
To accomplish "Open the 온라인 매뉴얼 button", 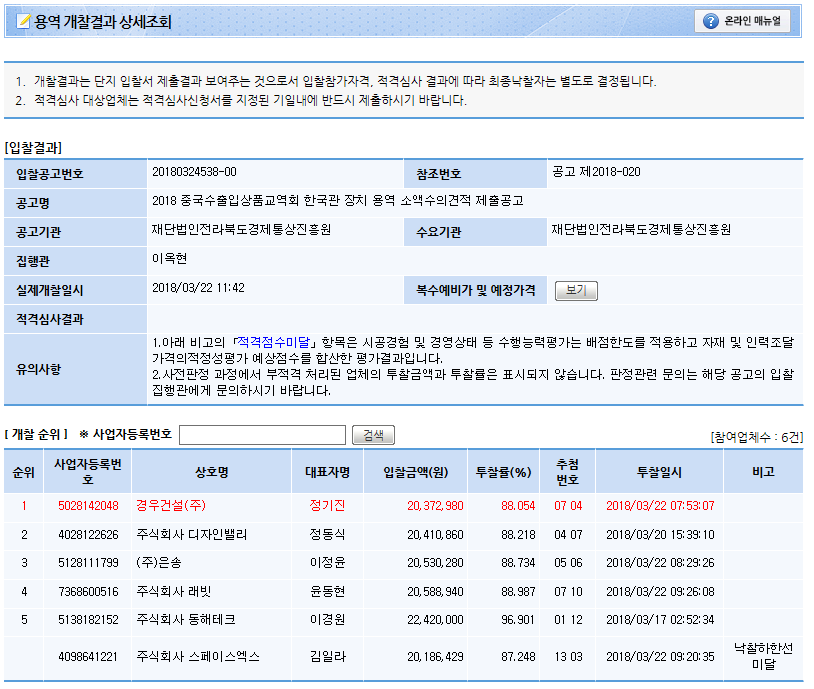I will point(744,21).
